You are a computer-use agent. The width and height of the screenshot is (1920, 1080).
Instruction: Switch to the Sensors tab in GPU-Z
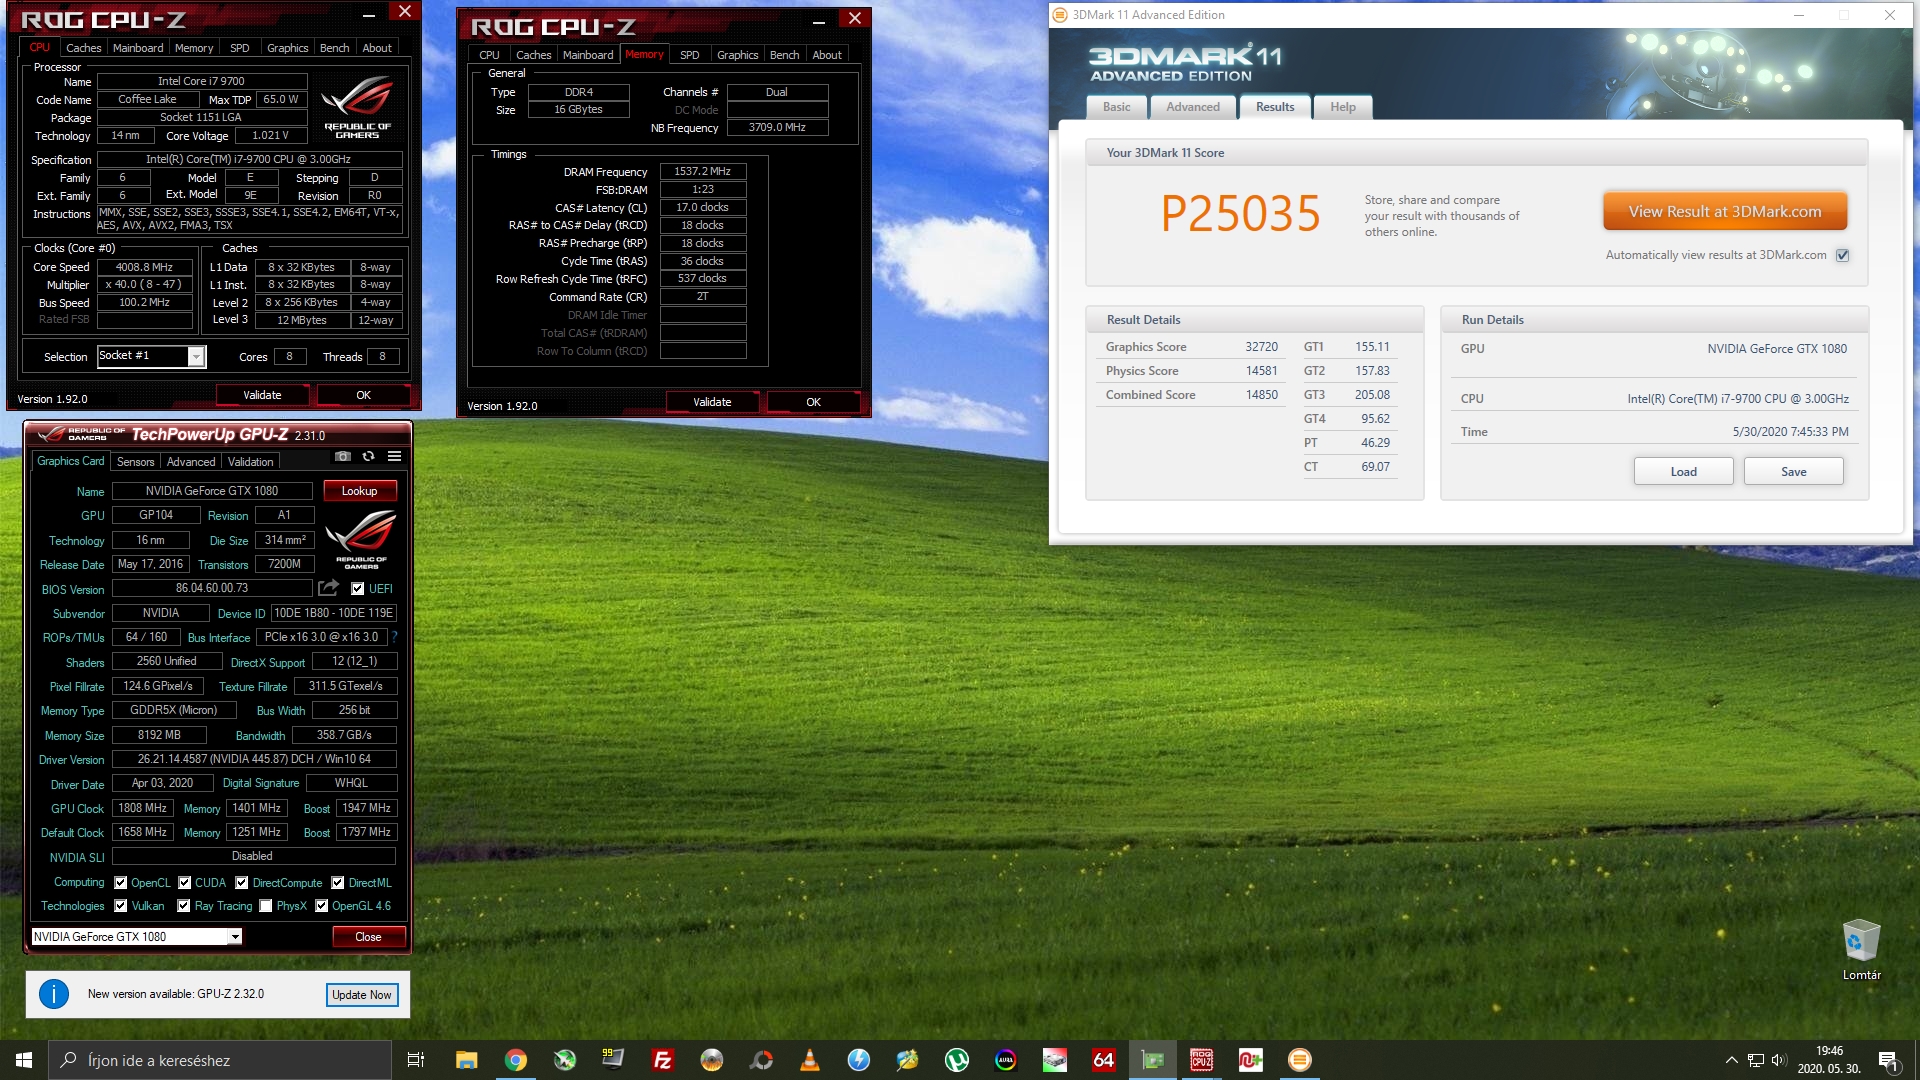pos(135,462)
